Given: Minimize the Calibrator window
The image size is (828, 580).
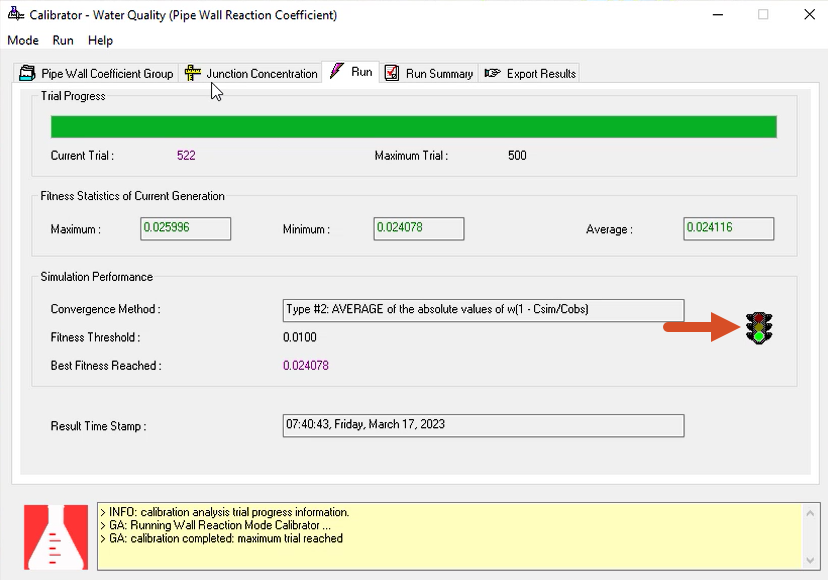Looking at the screenshot, I should tap(718, 14).
